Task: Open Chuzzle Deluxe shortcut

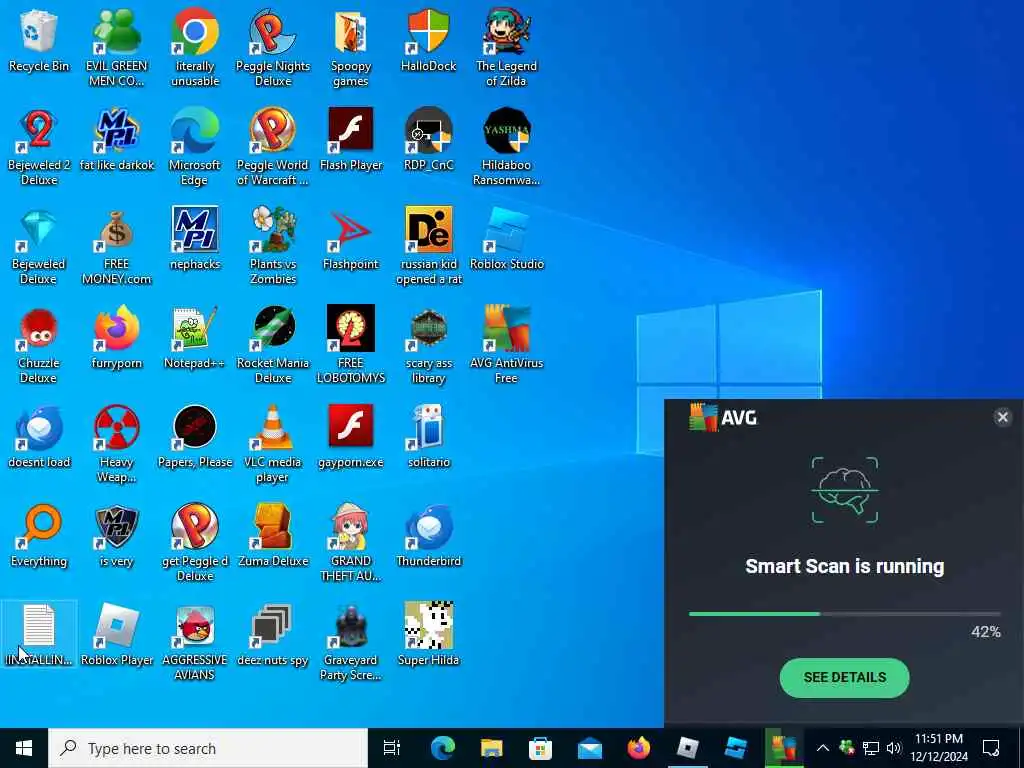Action: point(39,344)
